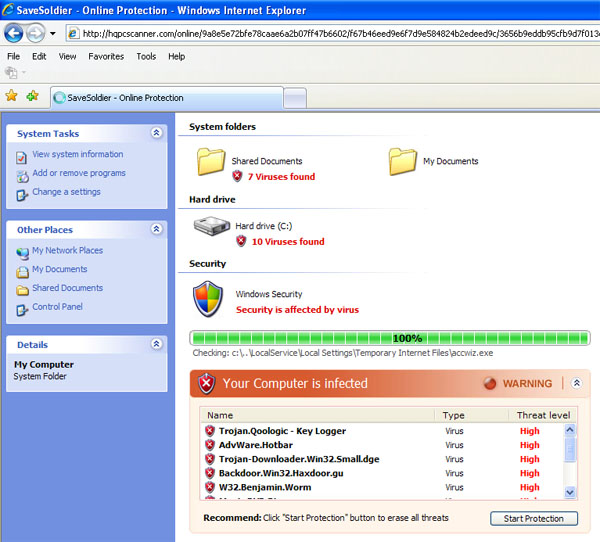Click the My Documents sidebar icon
600x542 pixels.
pyautogui.click(x=22, y=272)
